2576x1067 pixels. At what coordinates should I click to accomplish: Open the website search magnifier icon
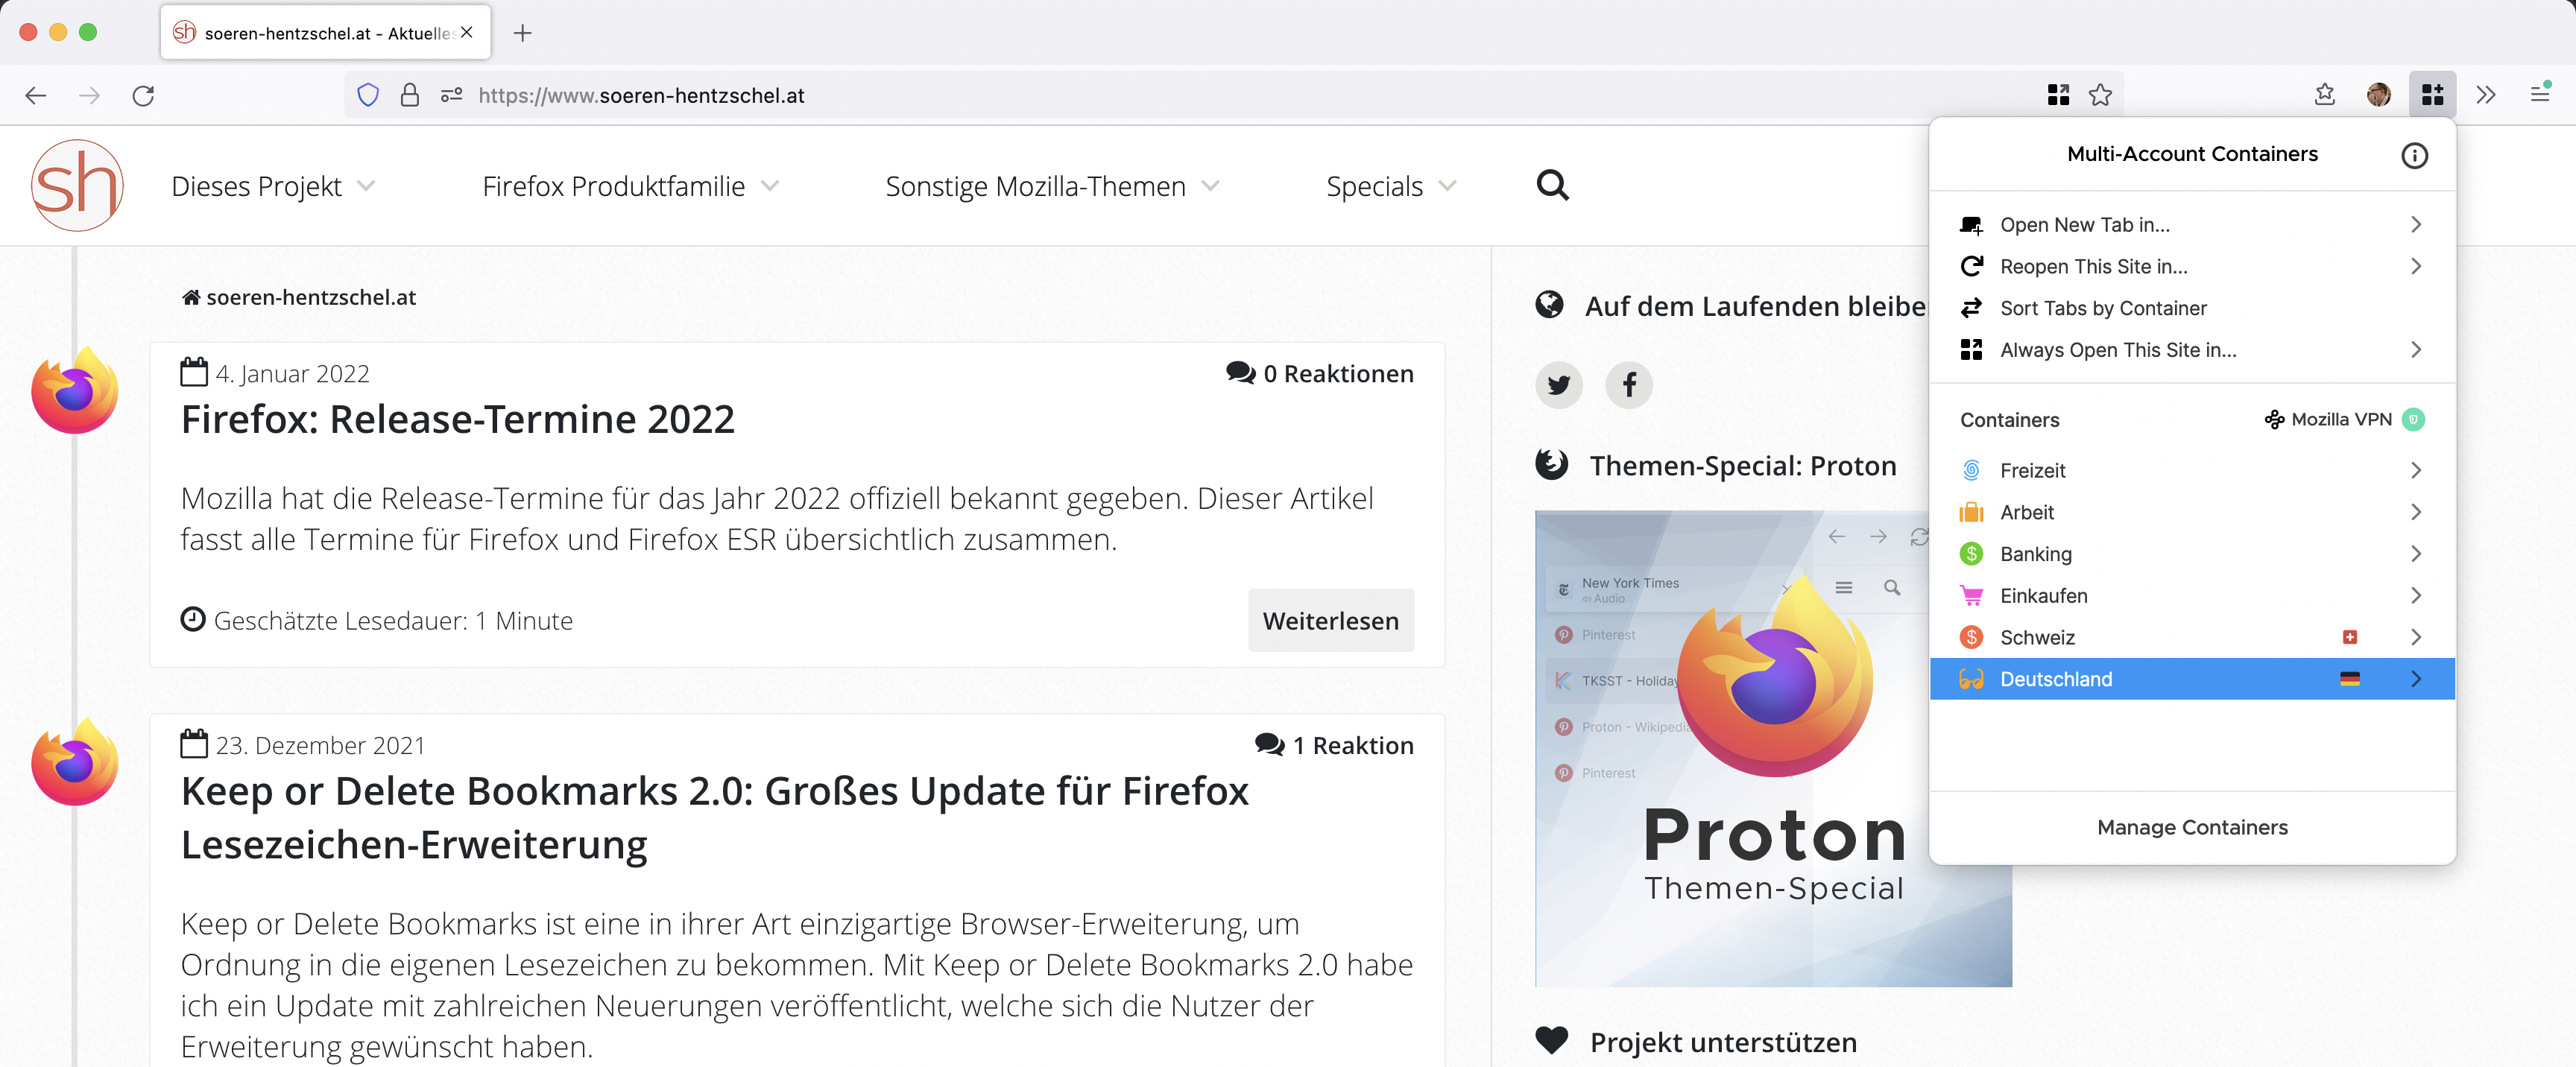point(1552,185)
